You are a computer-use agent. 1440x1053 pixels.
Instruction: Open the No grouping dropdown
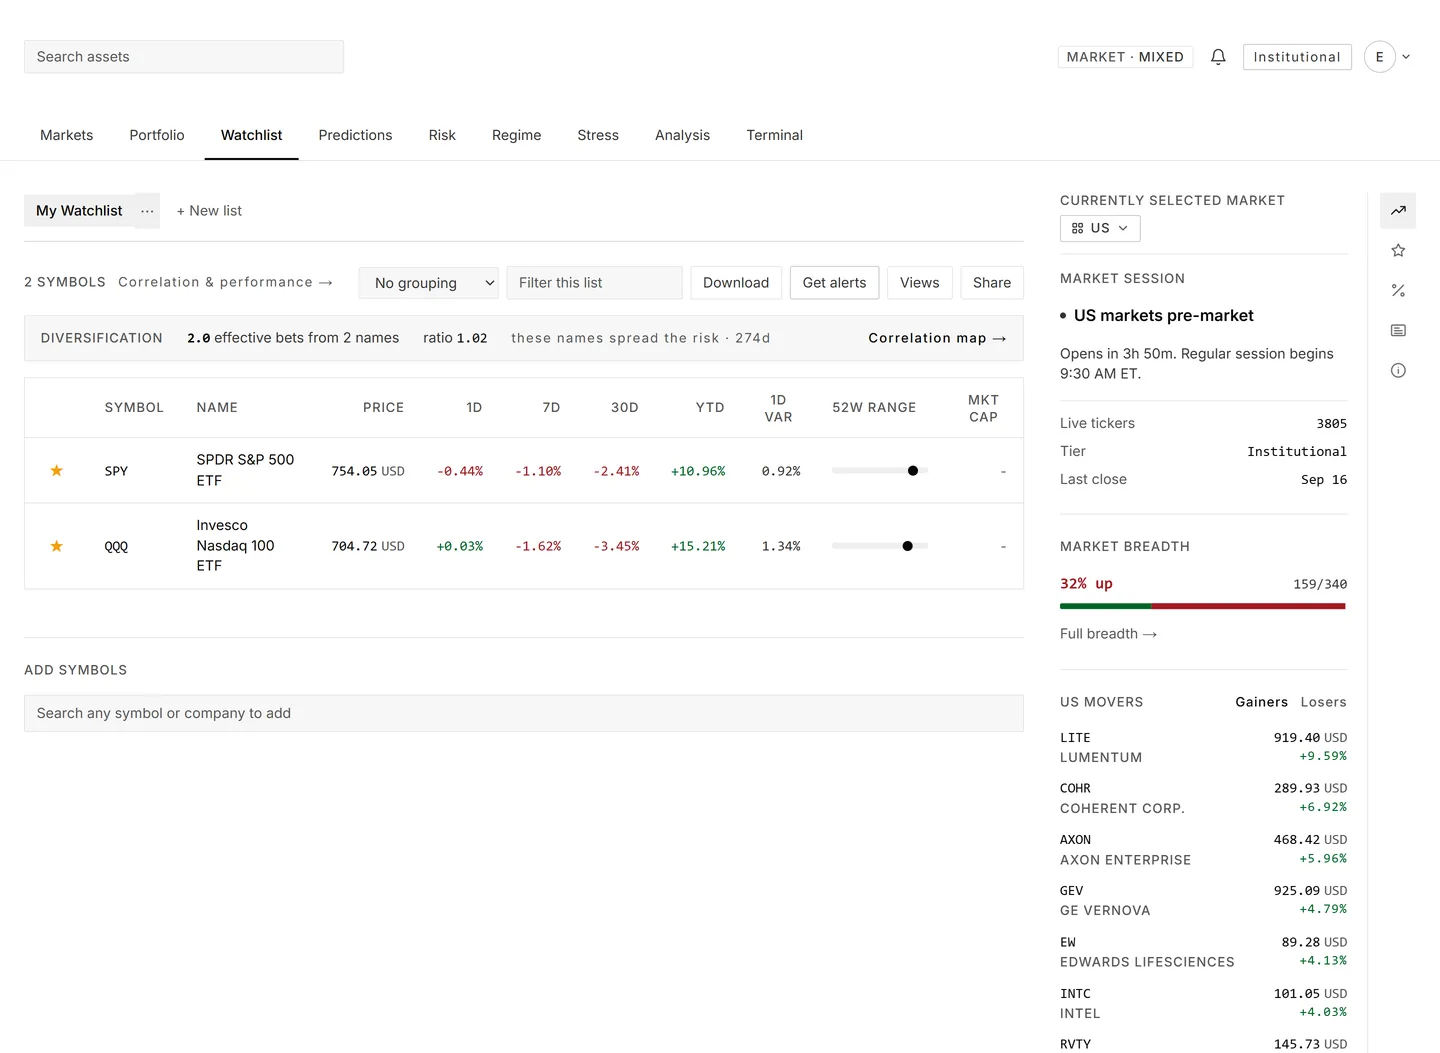(429, 283)
